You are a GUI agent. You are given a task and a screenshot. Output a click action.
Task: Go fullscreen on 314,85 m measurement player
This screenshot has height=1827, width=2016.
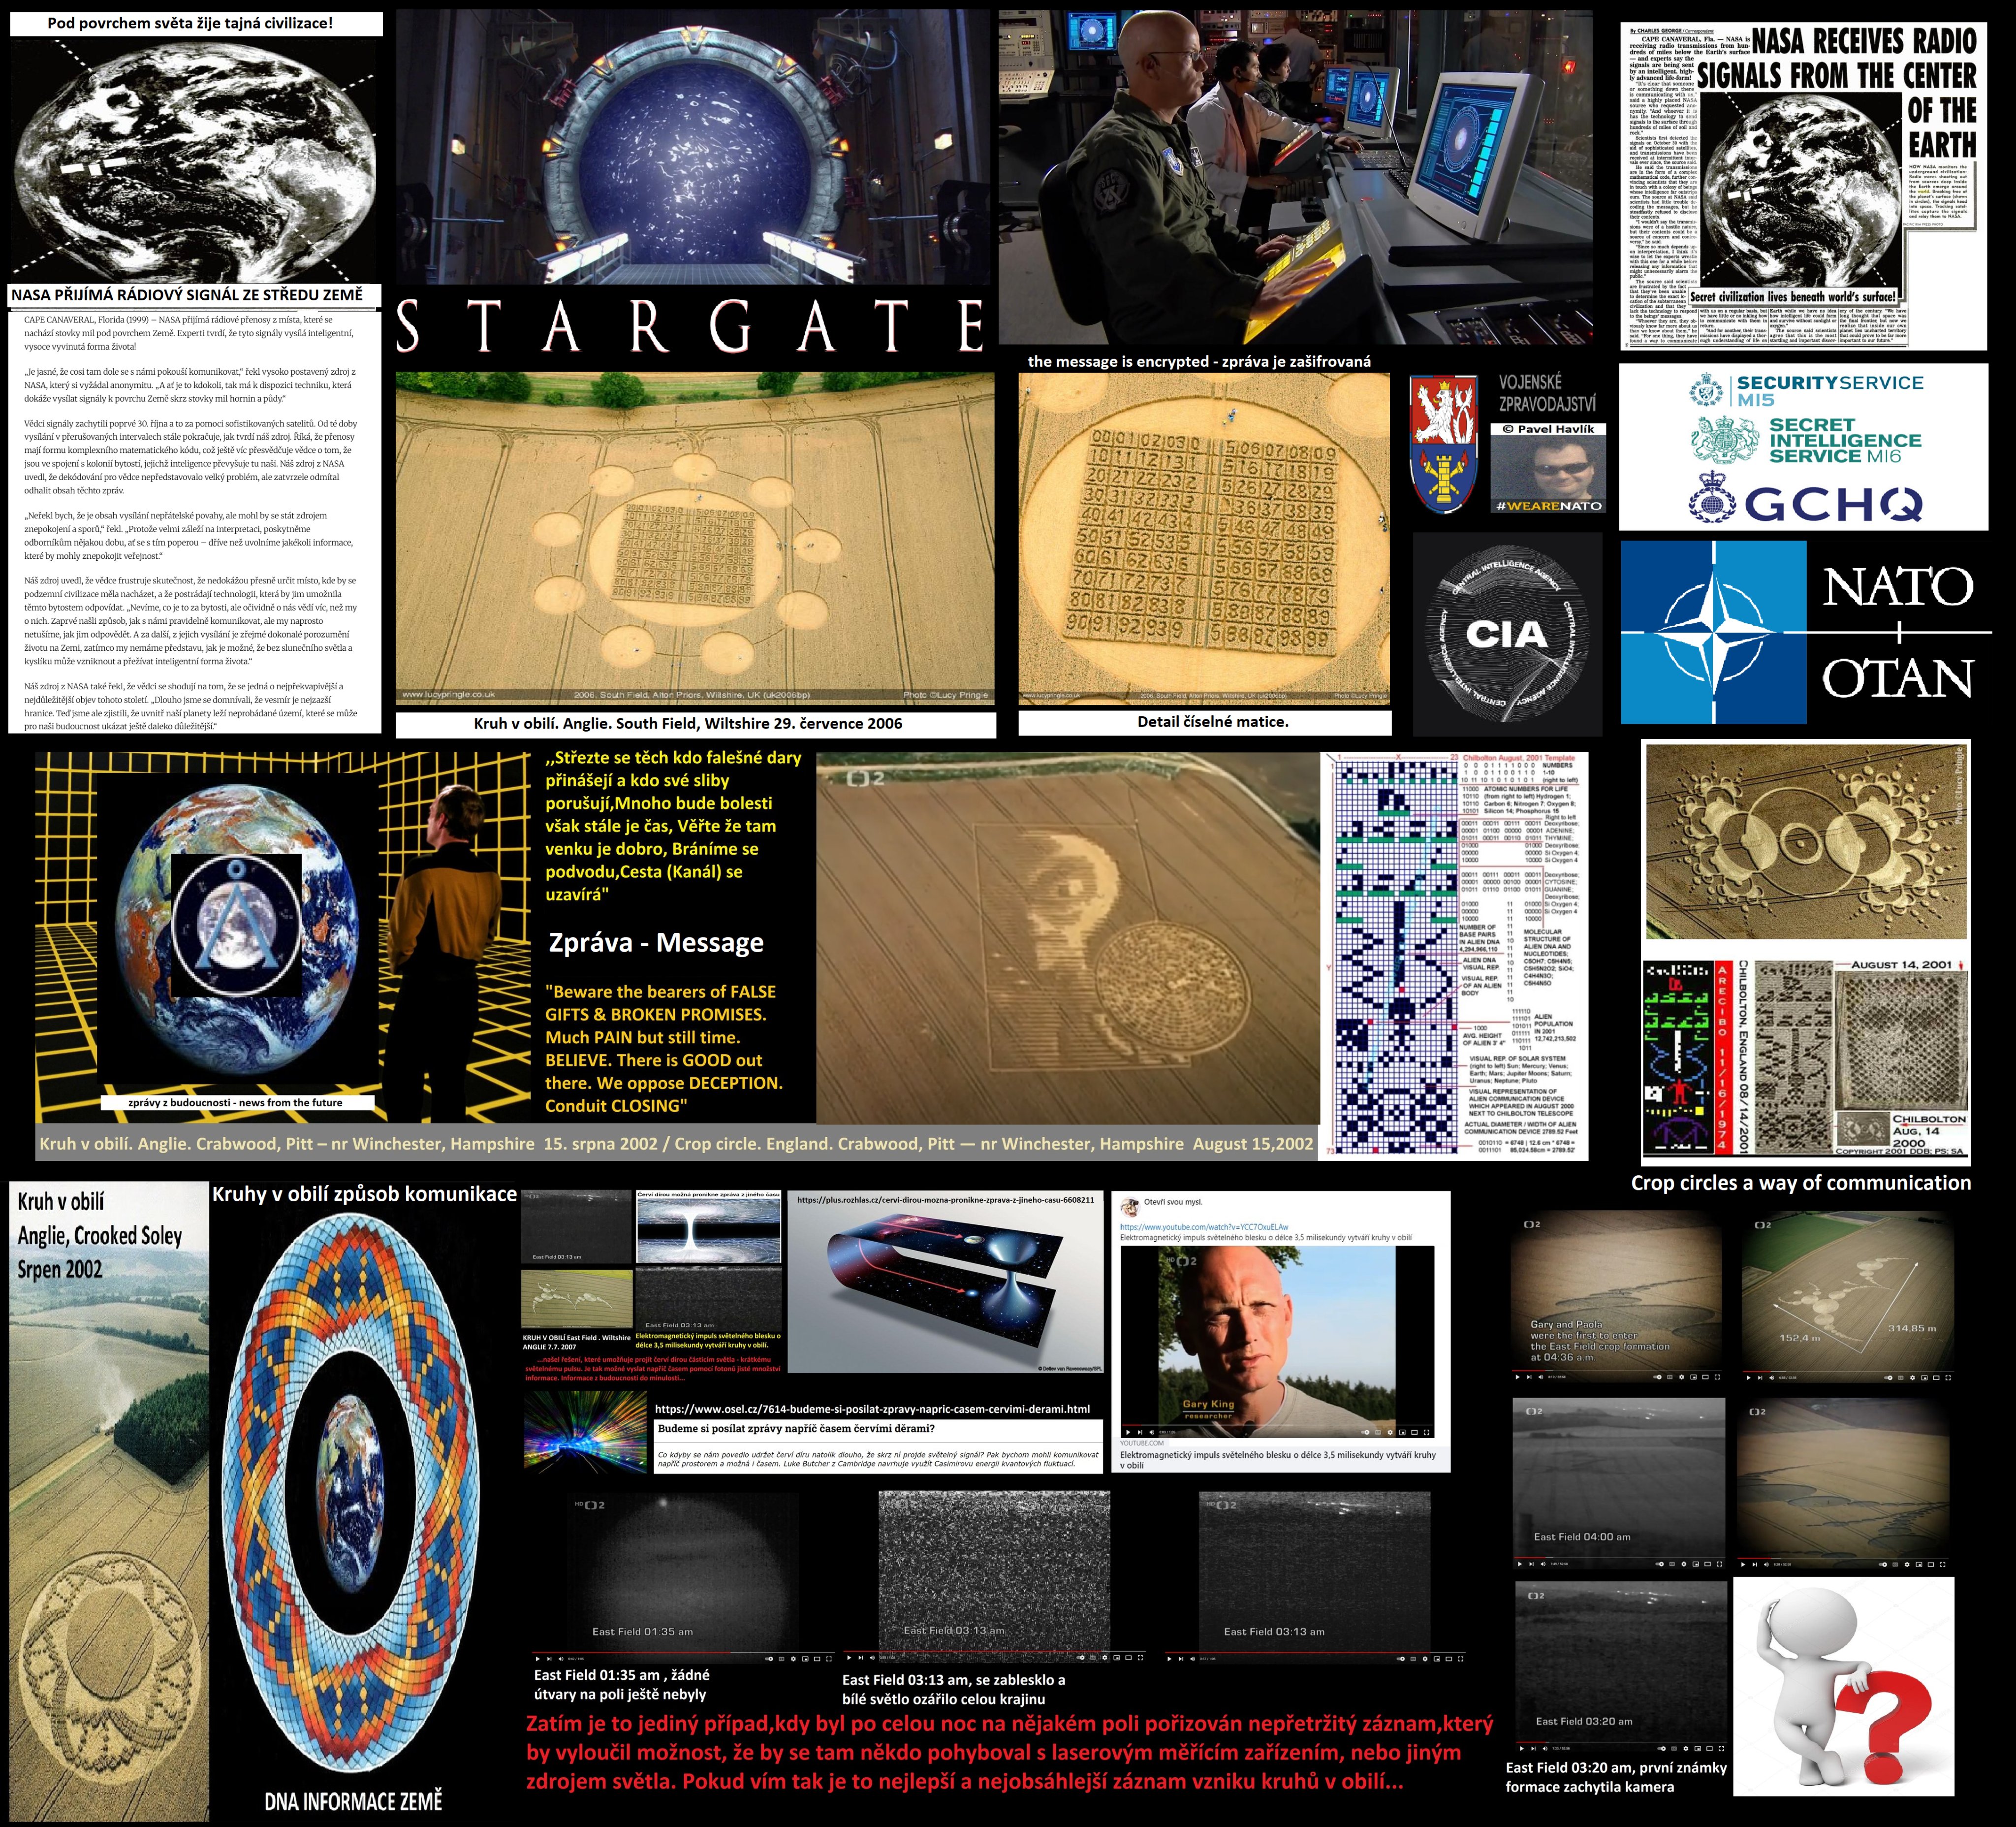pyautogui.click(x=1948, y=1378)
